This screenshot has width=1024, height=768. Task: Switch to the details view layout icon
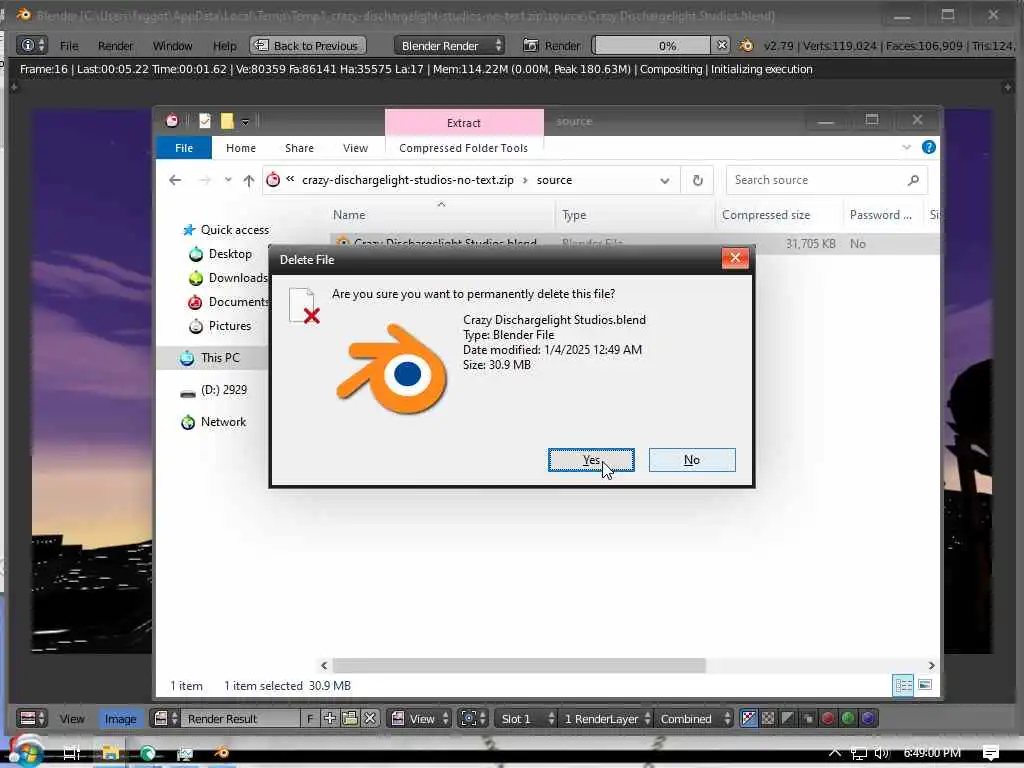(903, 685)
